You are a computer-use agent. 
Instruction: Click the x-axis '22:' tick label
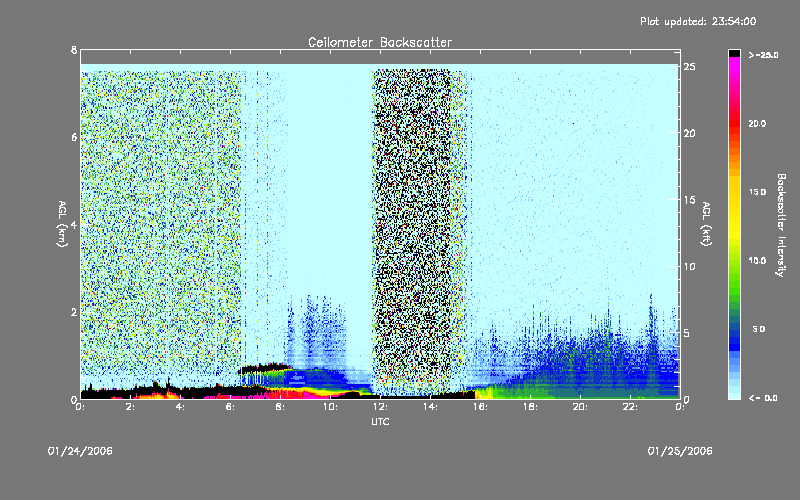(630, 407)
